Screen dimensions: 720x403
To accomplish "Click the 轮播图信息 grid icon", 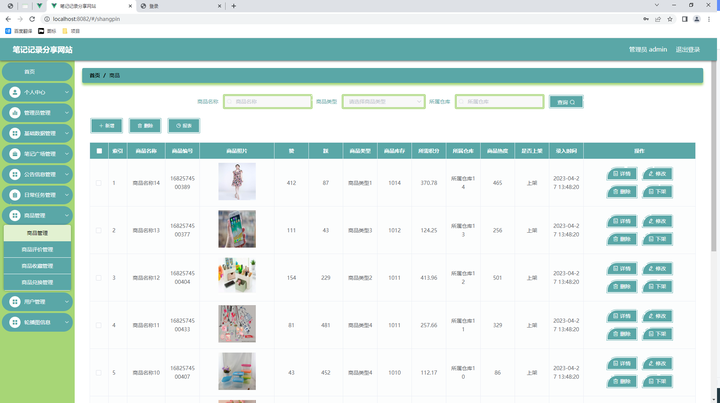I will (x=15, y=322).
